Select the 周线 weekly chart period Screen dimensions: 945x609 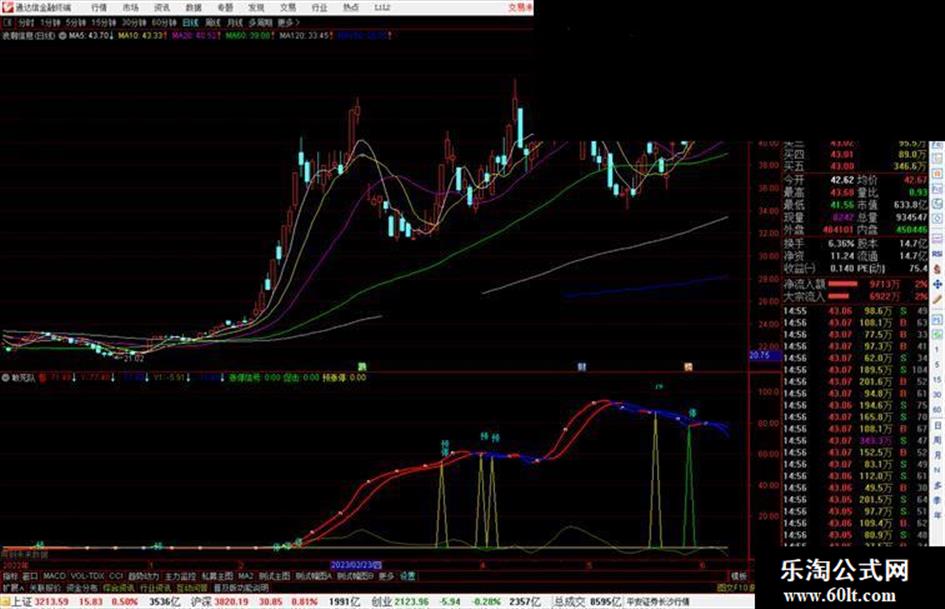coord(213,22)
